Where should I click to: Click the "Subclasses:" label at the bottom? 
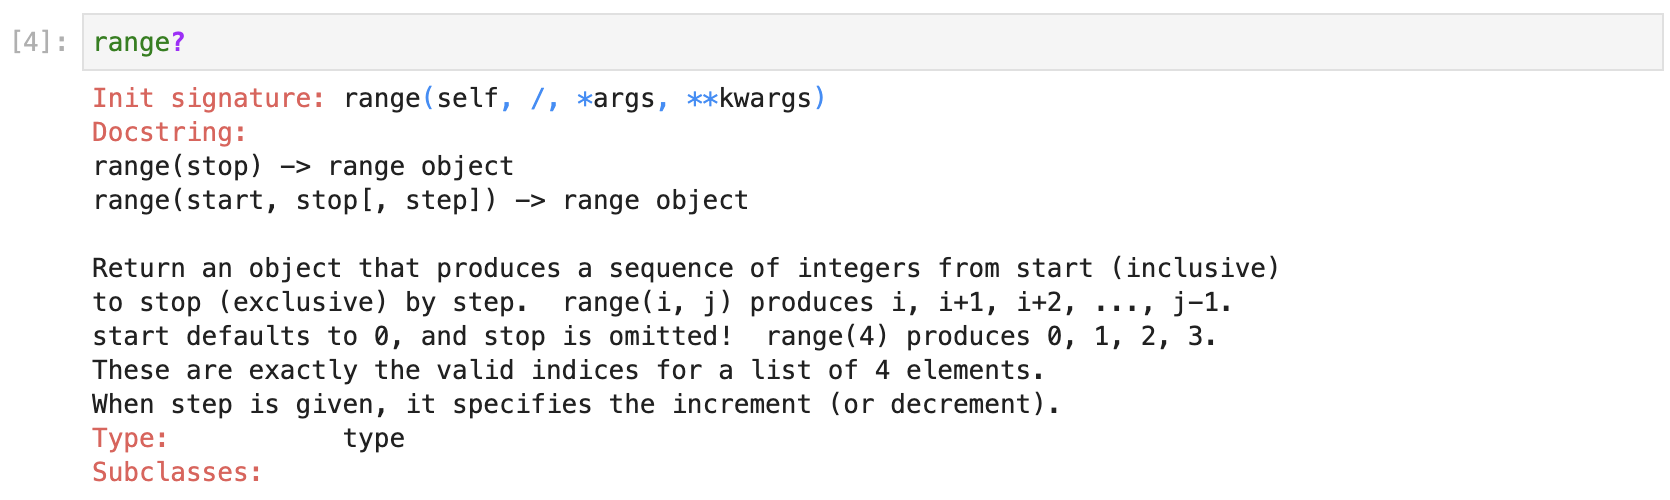(177, 472)
